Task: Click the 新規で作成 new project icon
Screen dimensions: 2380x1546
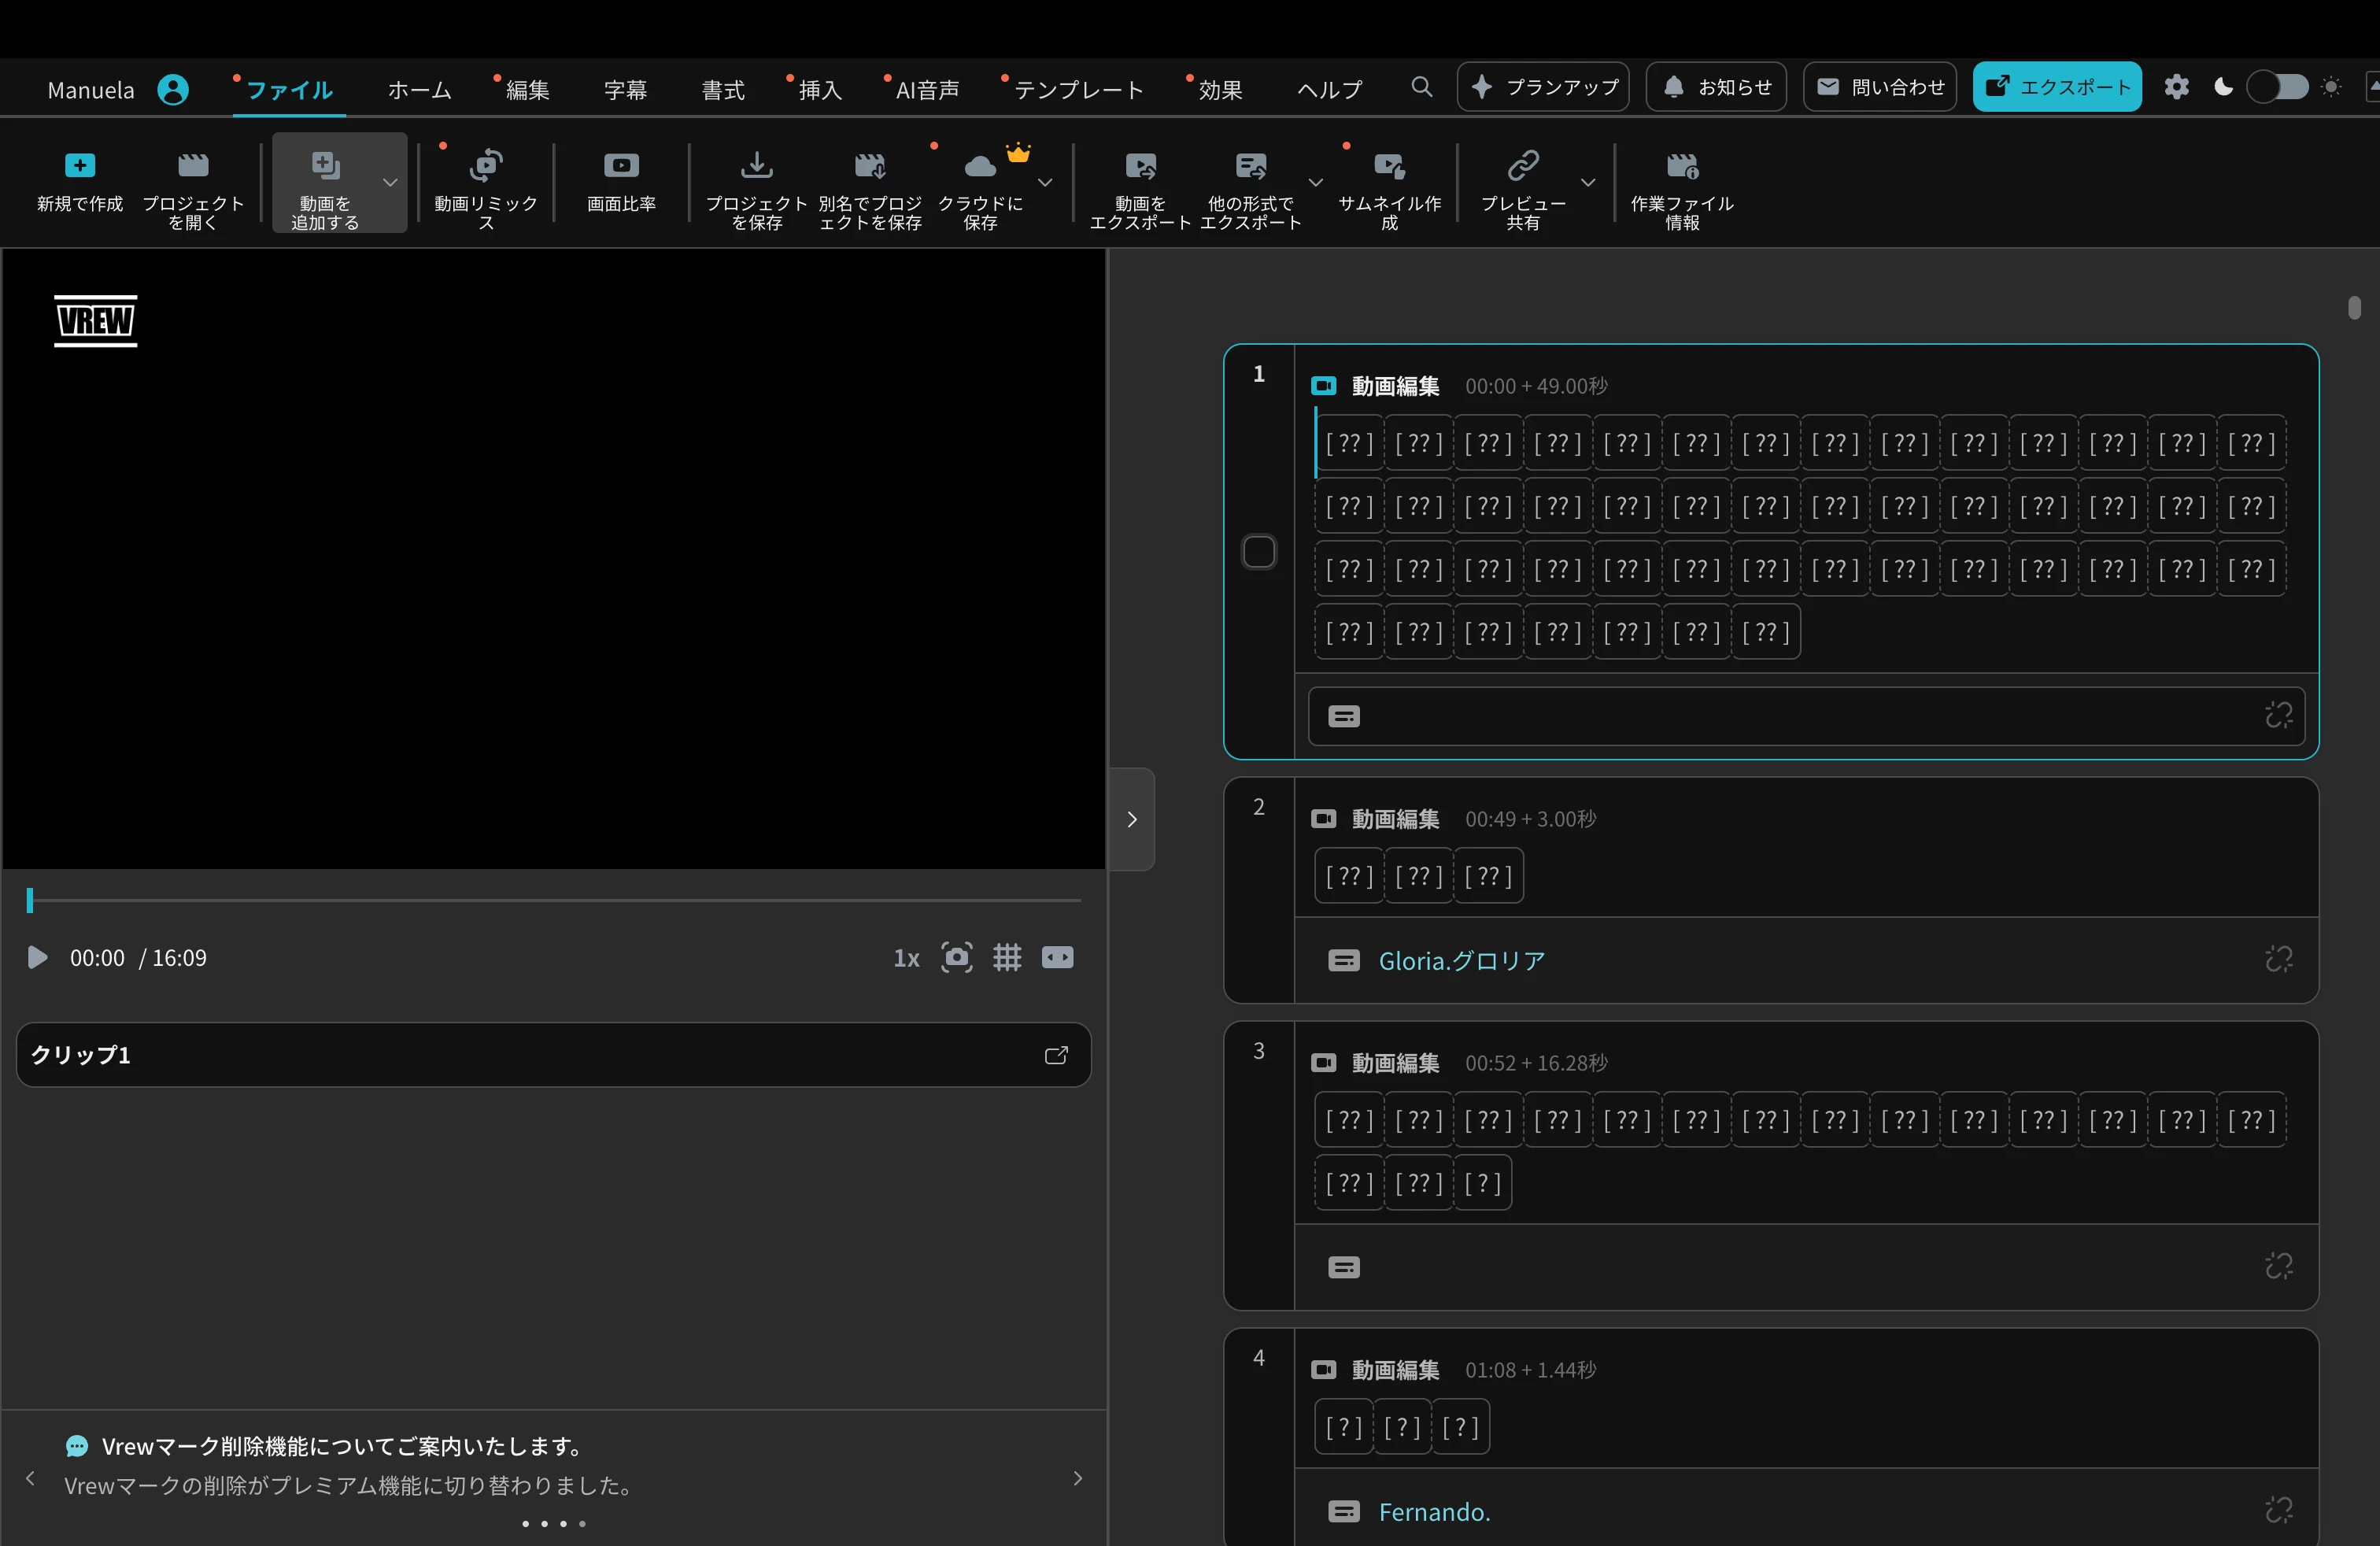Action: pyautogui.click(x=79, y=166)
